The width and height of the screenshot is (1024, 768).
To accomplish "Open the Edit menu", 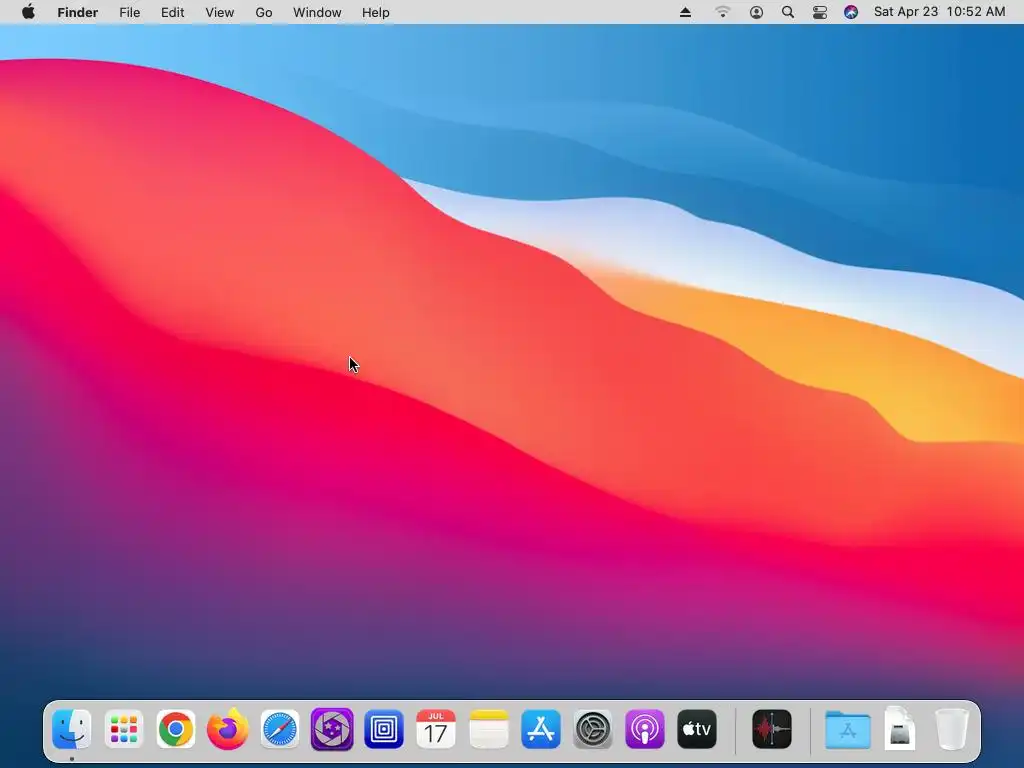I will [172, 12].
